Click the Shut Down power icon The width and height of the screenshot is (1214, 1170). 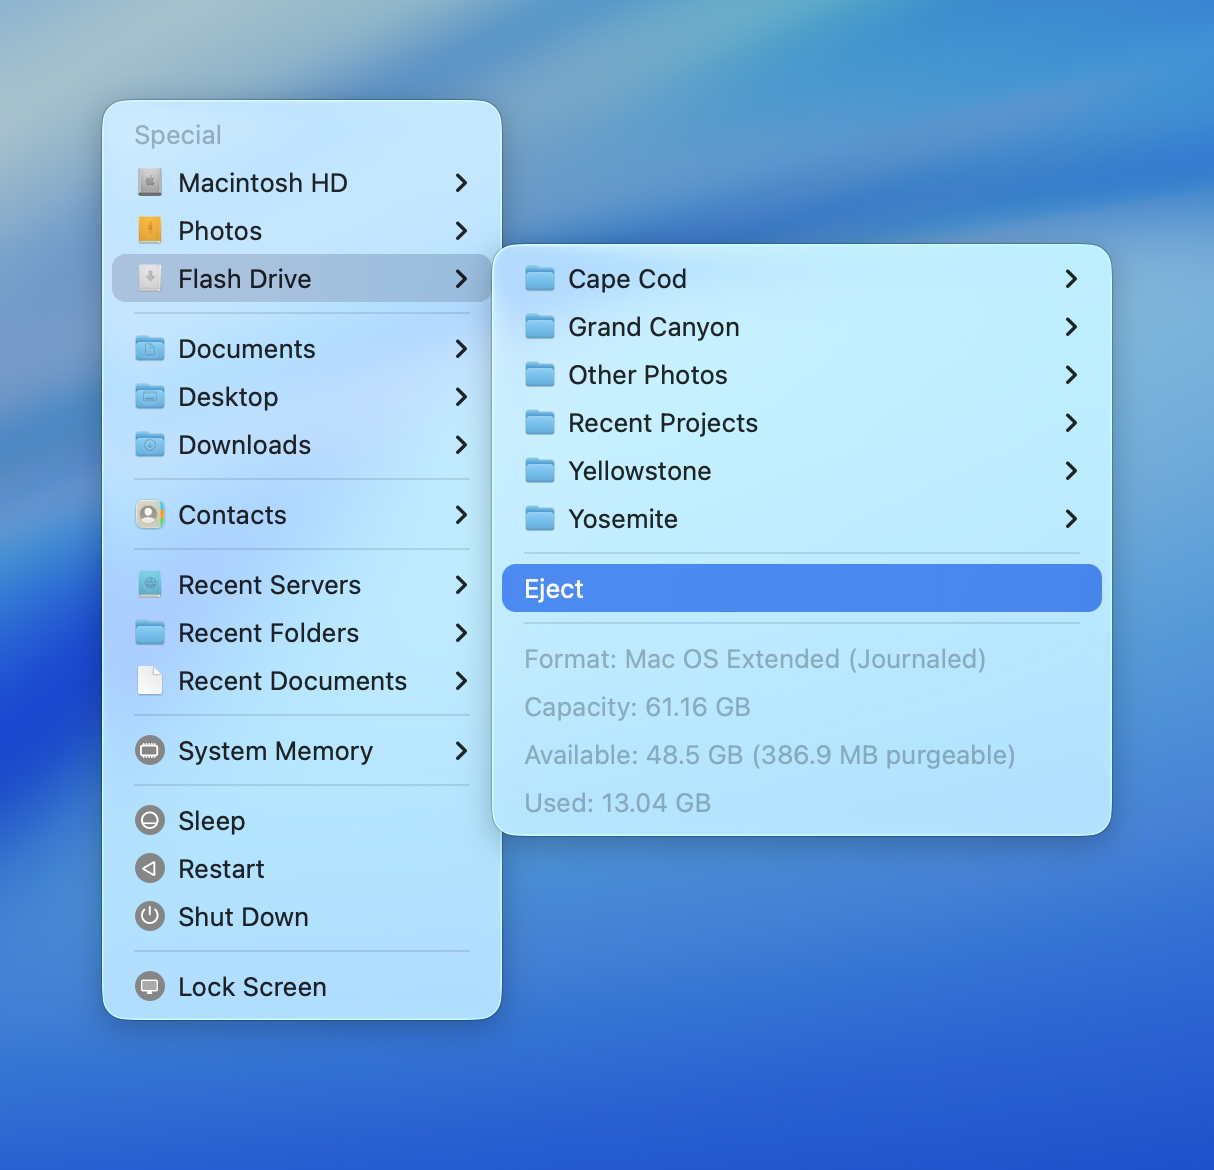[150, 917]
